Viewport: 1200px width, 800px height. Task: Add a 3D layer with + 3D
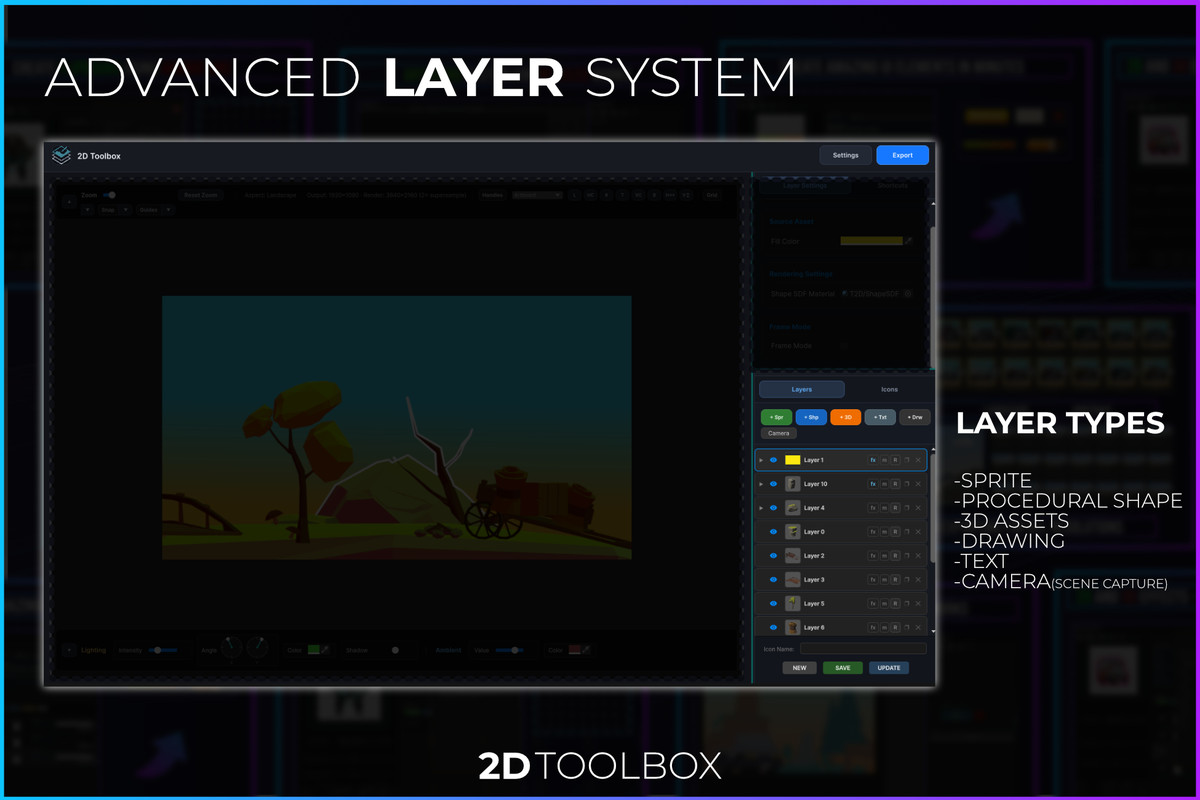[x=846, y=417]
